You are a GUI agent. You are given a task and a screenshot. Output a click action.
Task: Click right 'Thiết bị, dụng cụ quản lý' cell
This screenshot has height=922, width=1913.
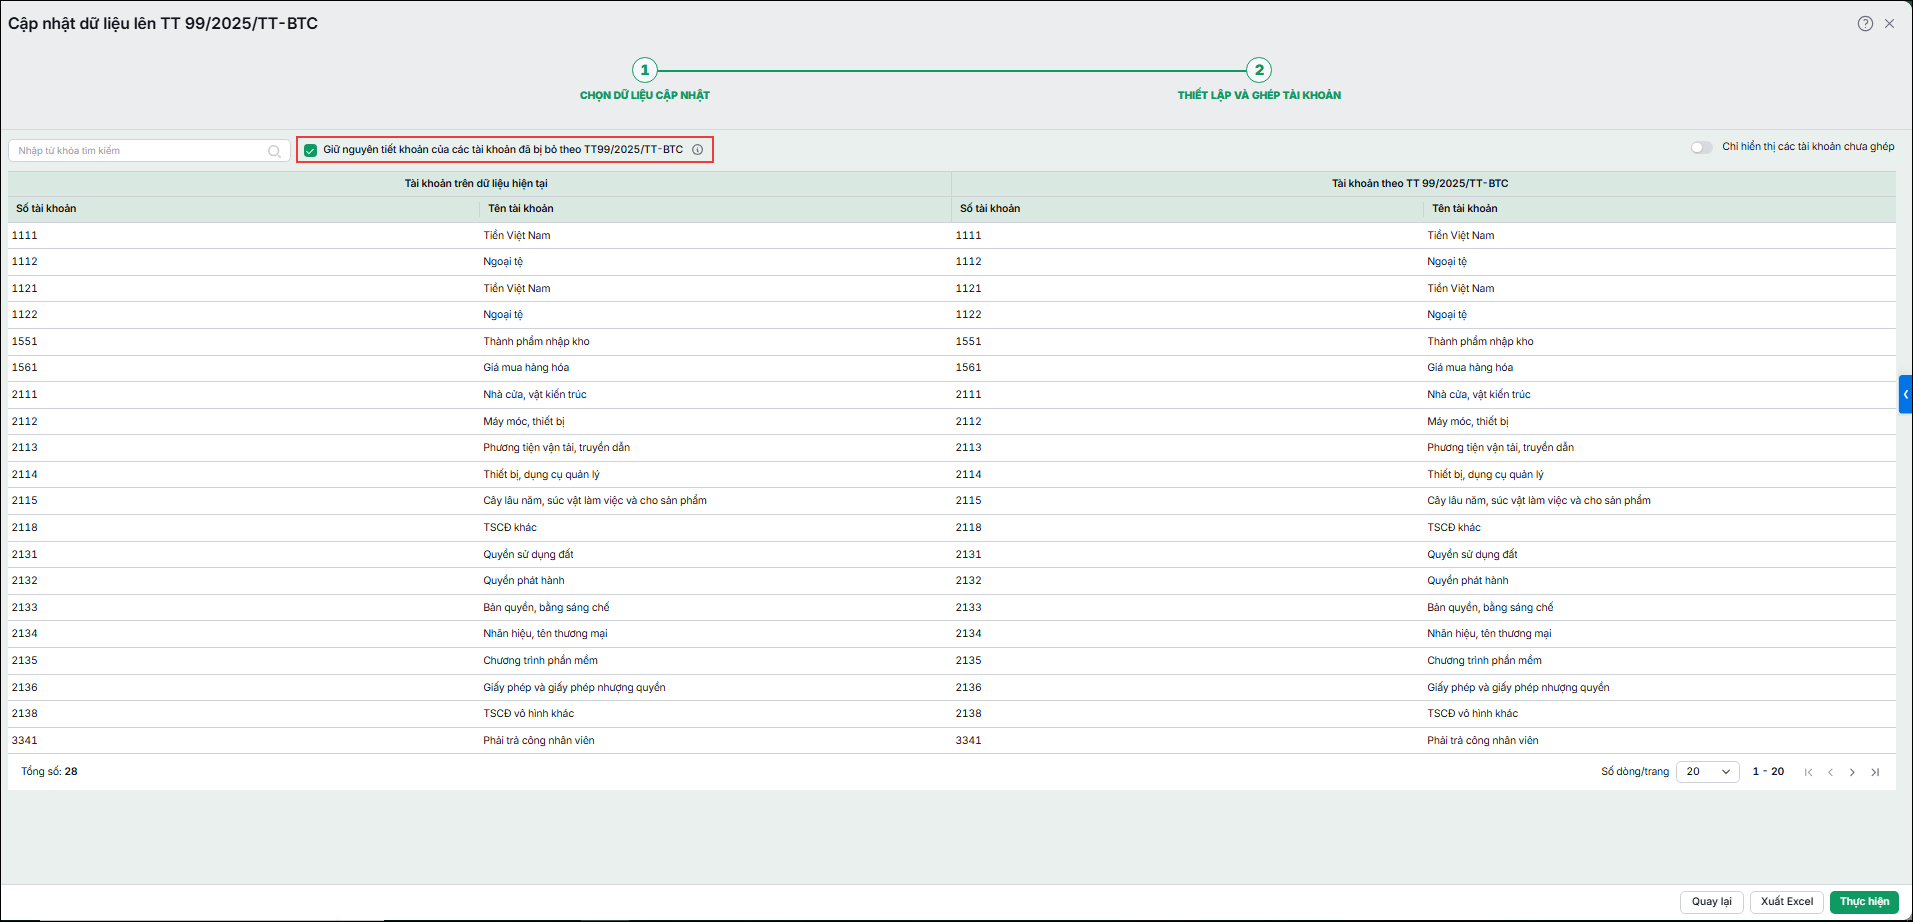[x=1485, y=475]
